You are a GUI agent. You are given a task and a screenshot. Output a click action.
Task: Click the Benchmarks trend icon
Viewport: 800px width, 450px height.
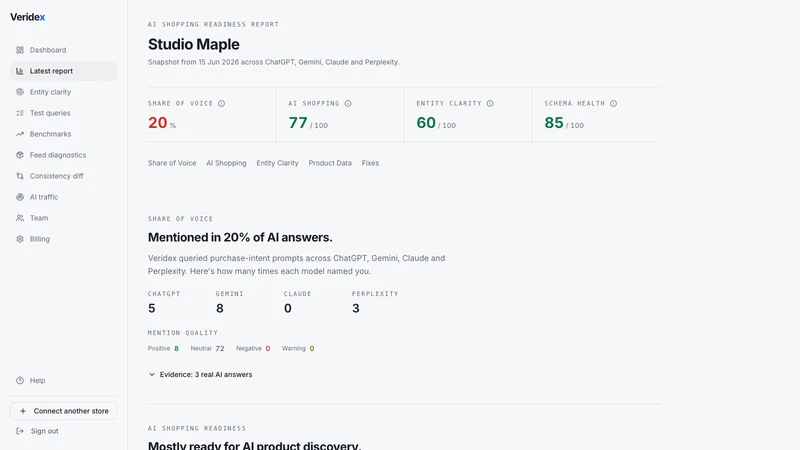(x=20, y=134)
